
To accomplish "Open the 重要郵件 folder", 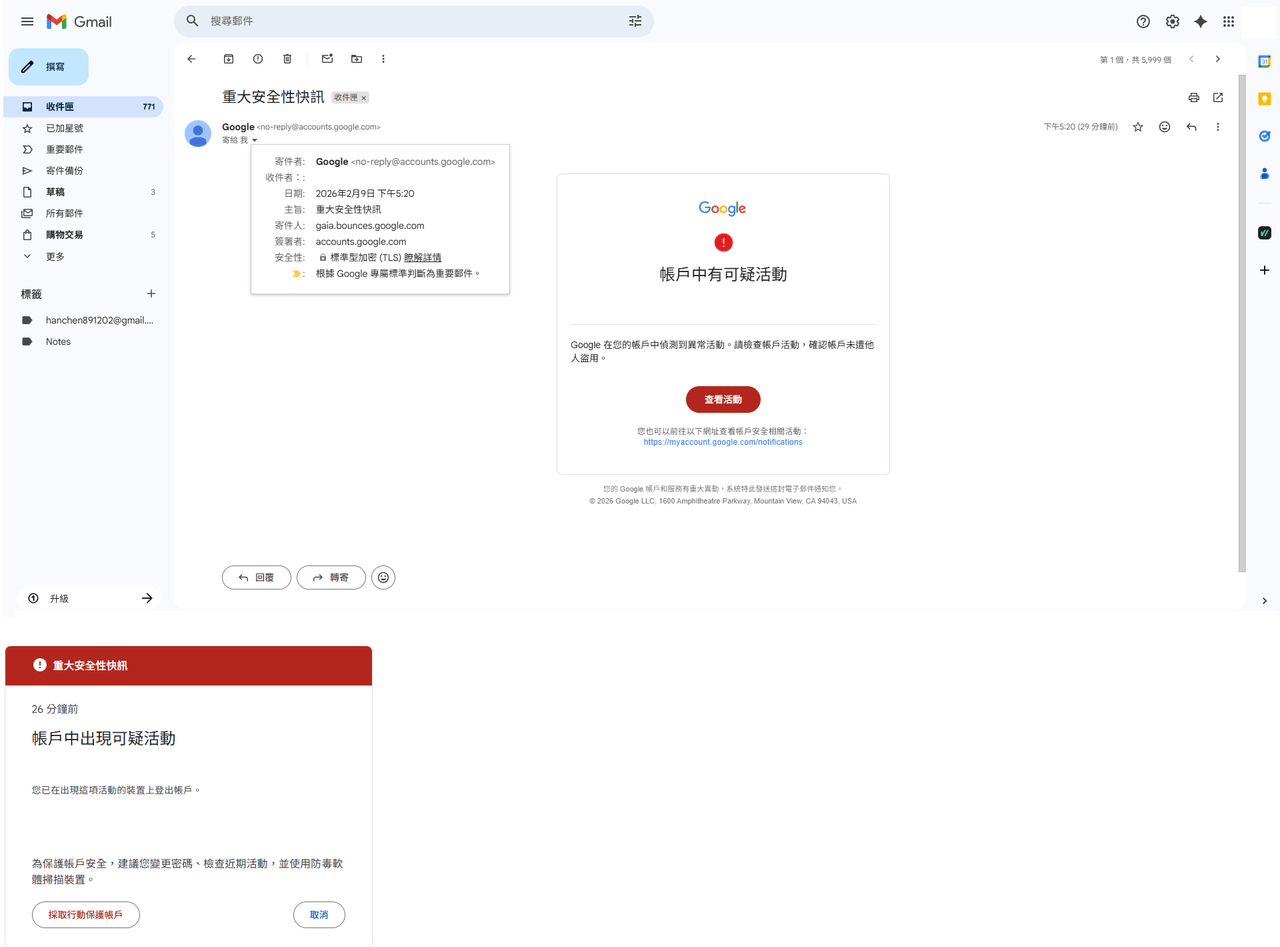I will (x=83, y=149).
